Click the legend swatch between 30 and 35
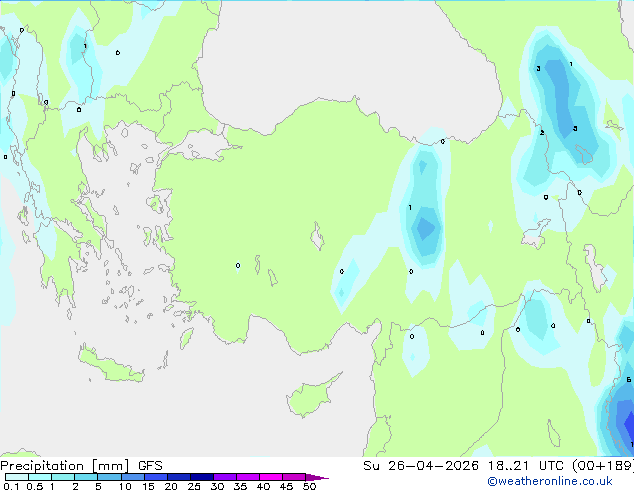The width and height of the screenshot is (634, 490). 225,477
